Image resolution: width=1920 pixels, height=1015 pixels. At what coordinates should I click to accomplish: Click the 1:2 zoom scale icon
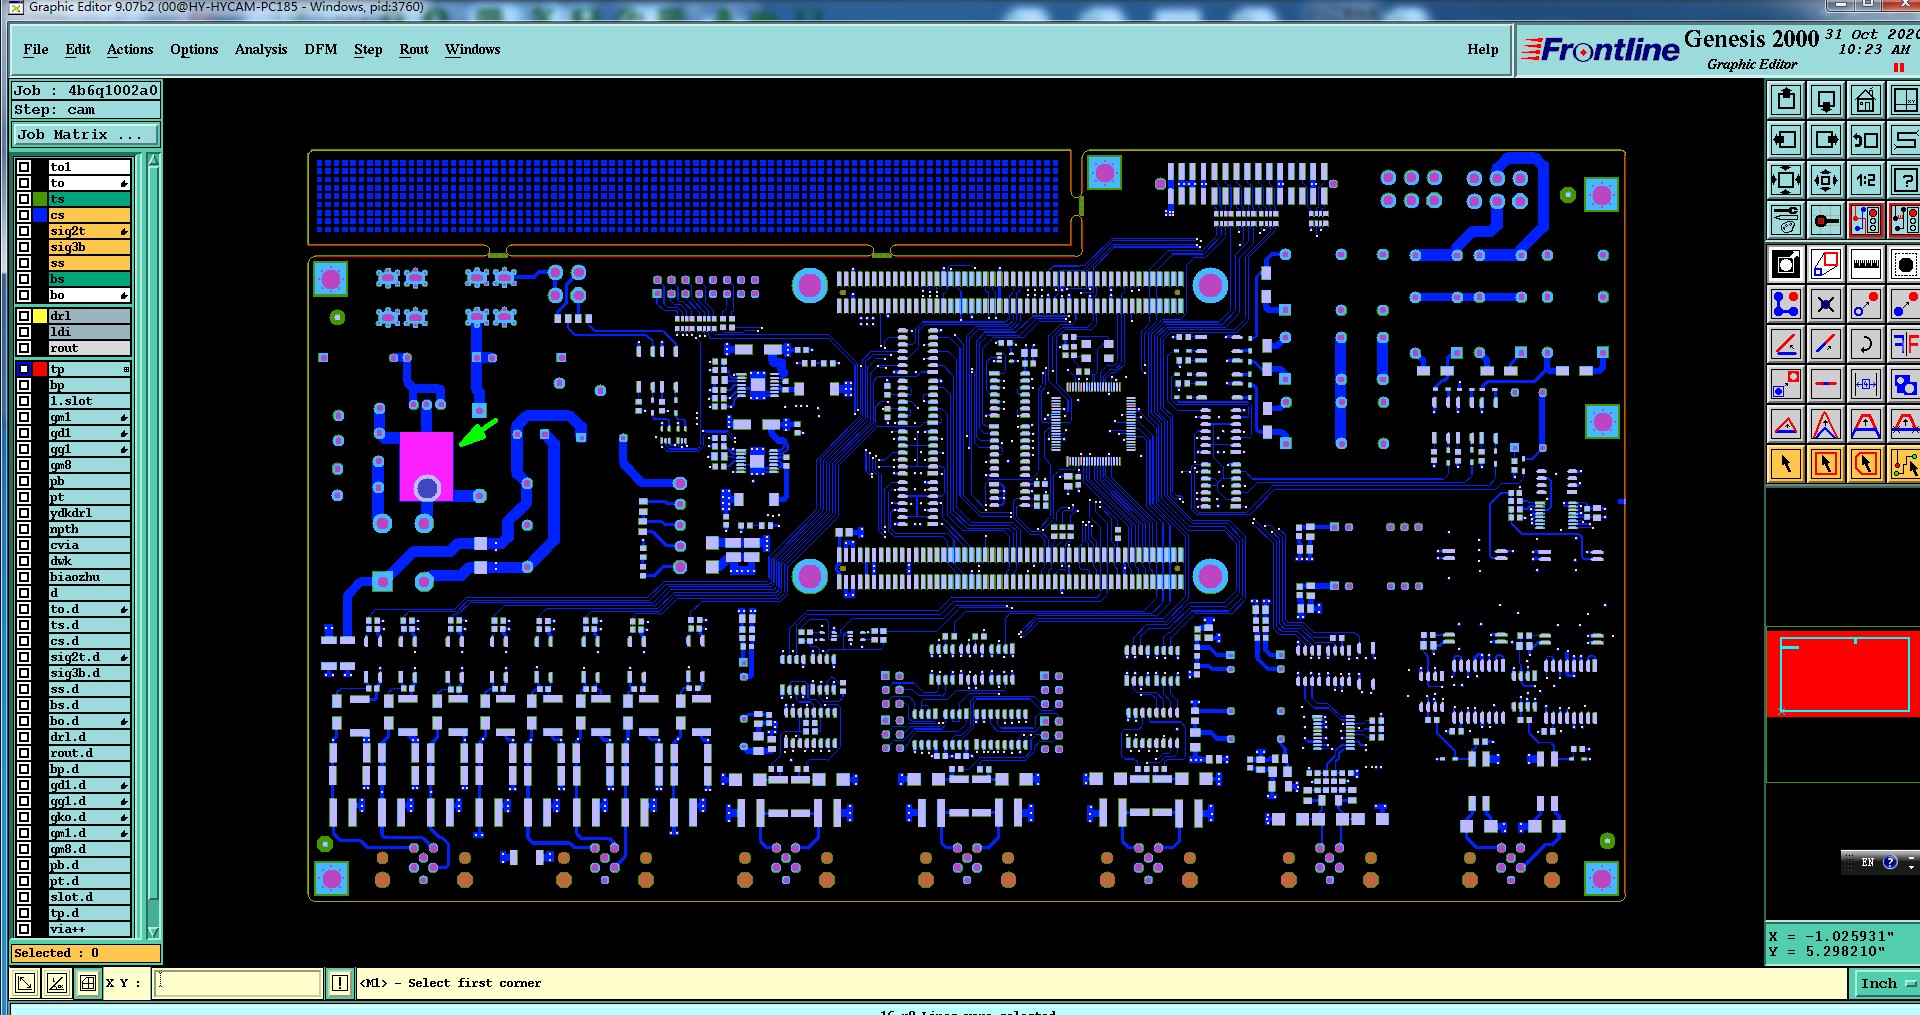point(1866,180)
